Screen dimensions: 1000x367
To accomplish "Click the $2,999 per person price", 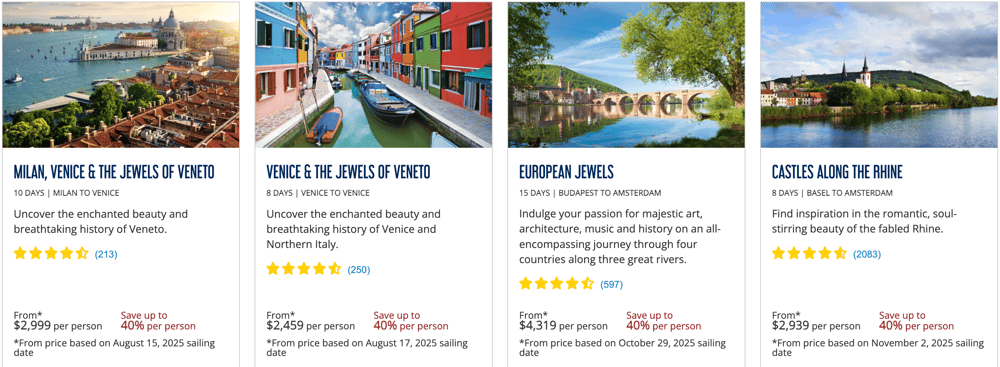I will pos(57,326).
